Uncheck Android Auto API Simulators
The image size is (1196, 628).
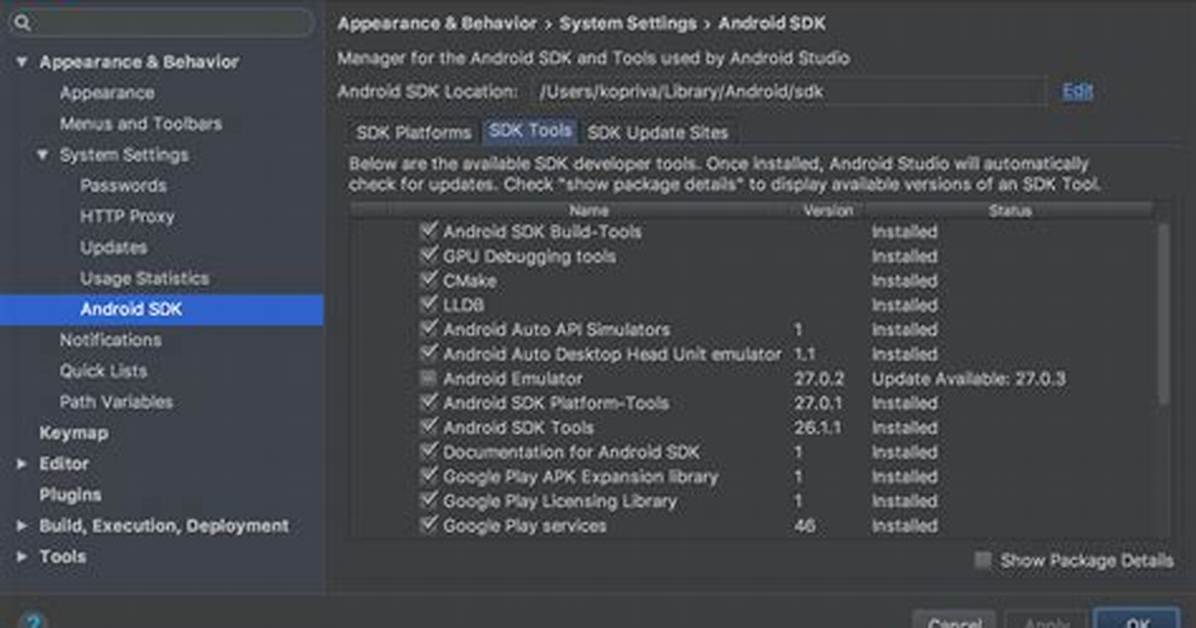pos(429,327)
